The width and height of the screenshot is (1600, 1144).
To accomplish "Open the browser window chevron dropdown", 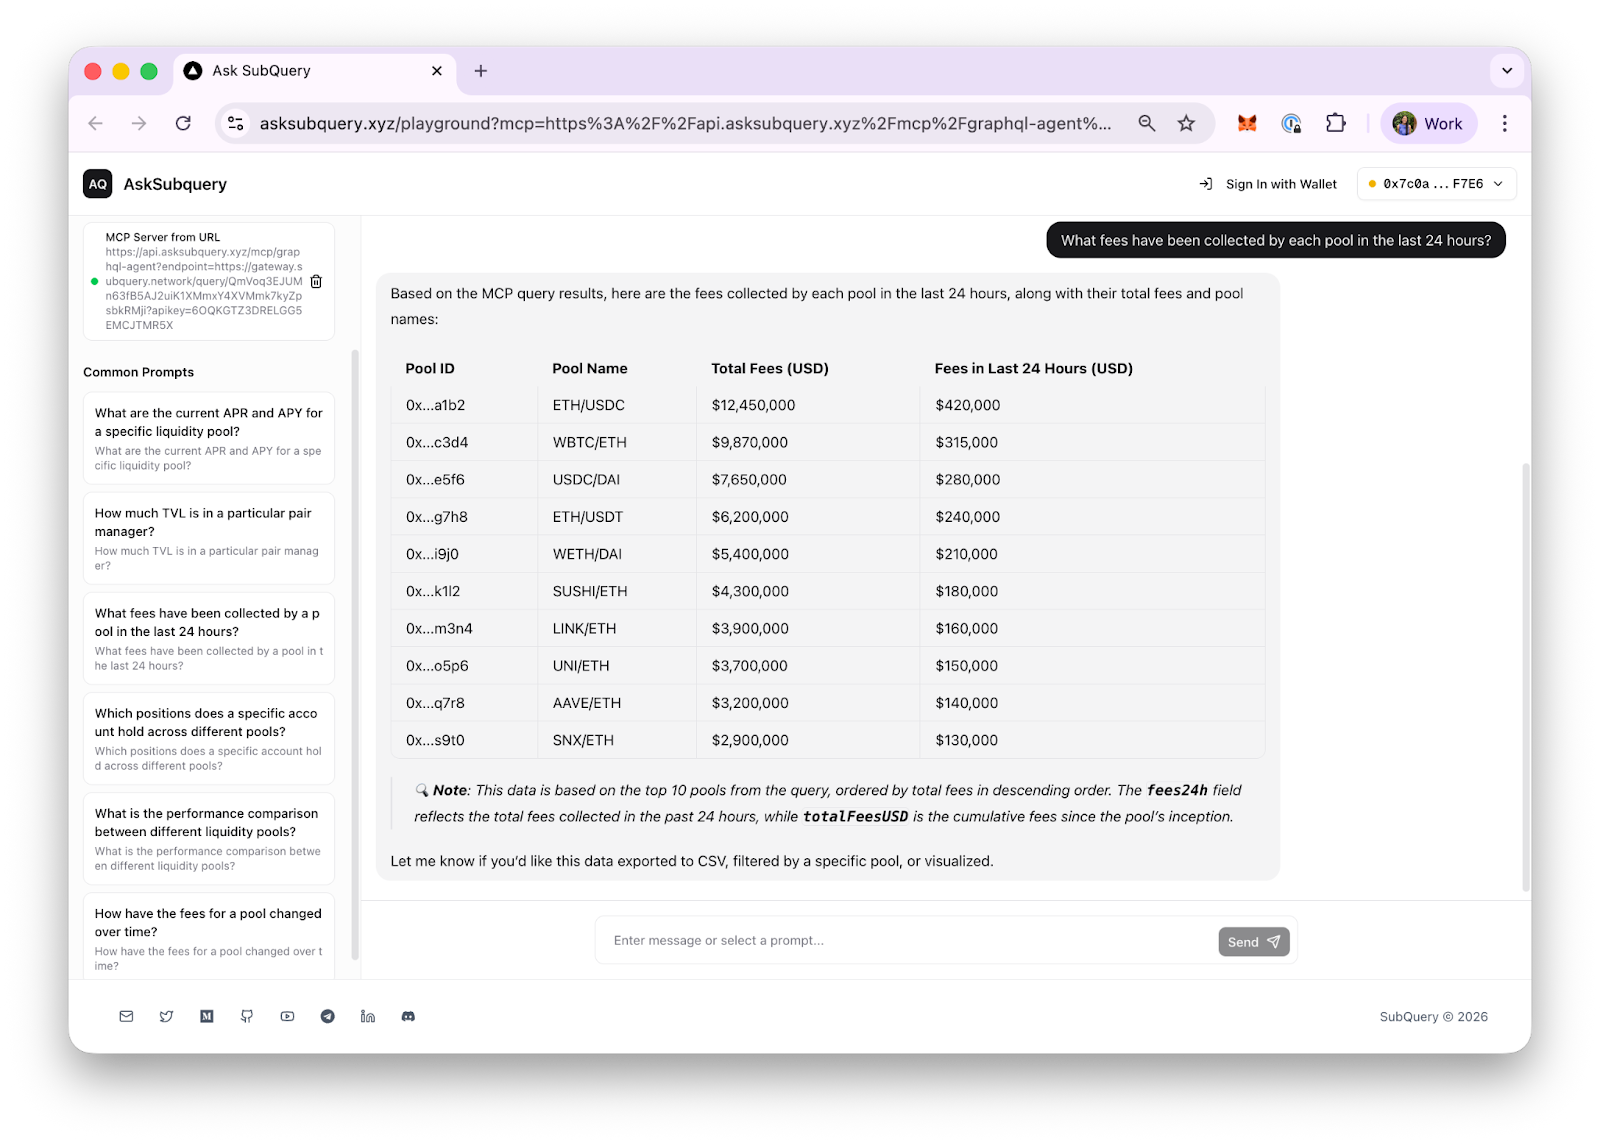I will 1506,70.
